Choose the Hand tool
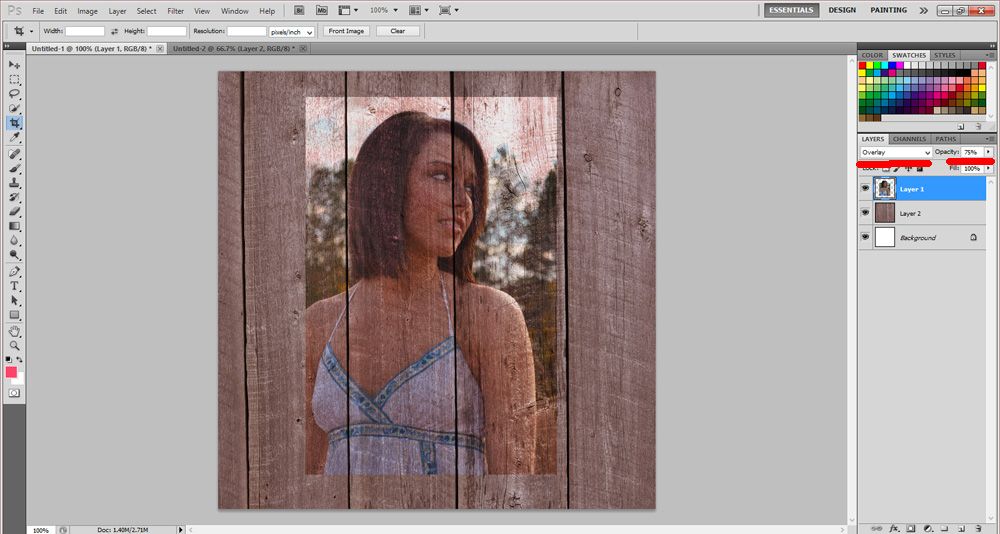This screenshot has height=534, width=1000. point(15,331)
